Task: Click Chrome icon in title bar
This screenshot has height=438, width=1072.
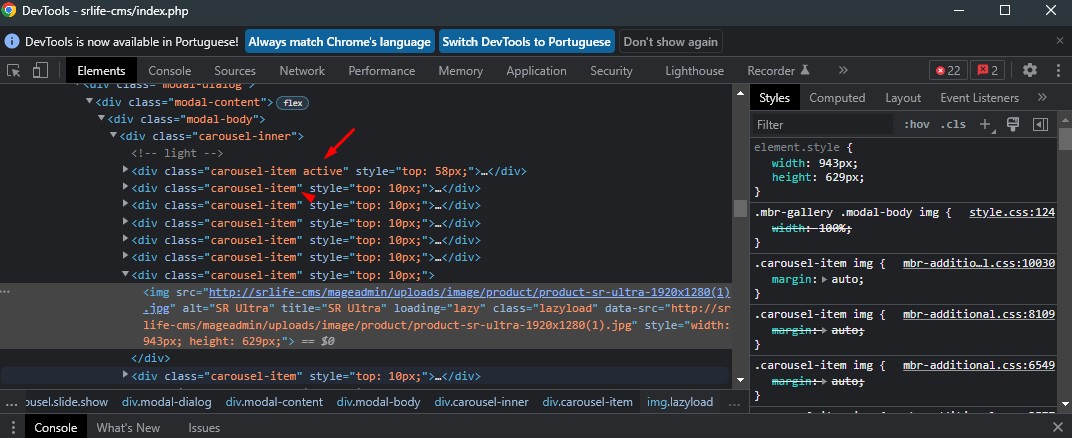Action: [x=10, y=10]
